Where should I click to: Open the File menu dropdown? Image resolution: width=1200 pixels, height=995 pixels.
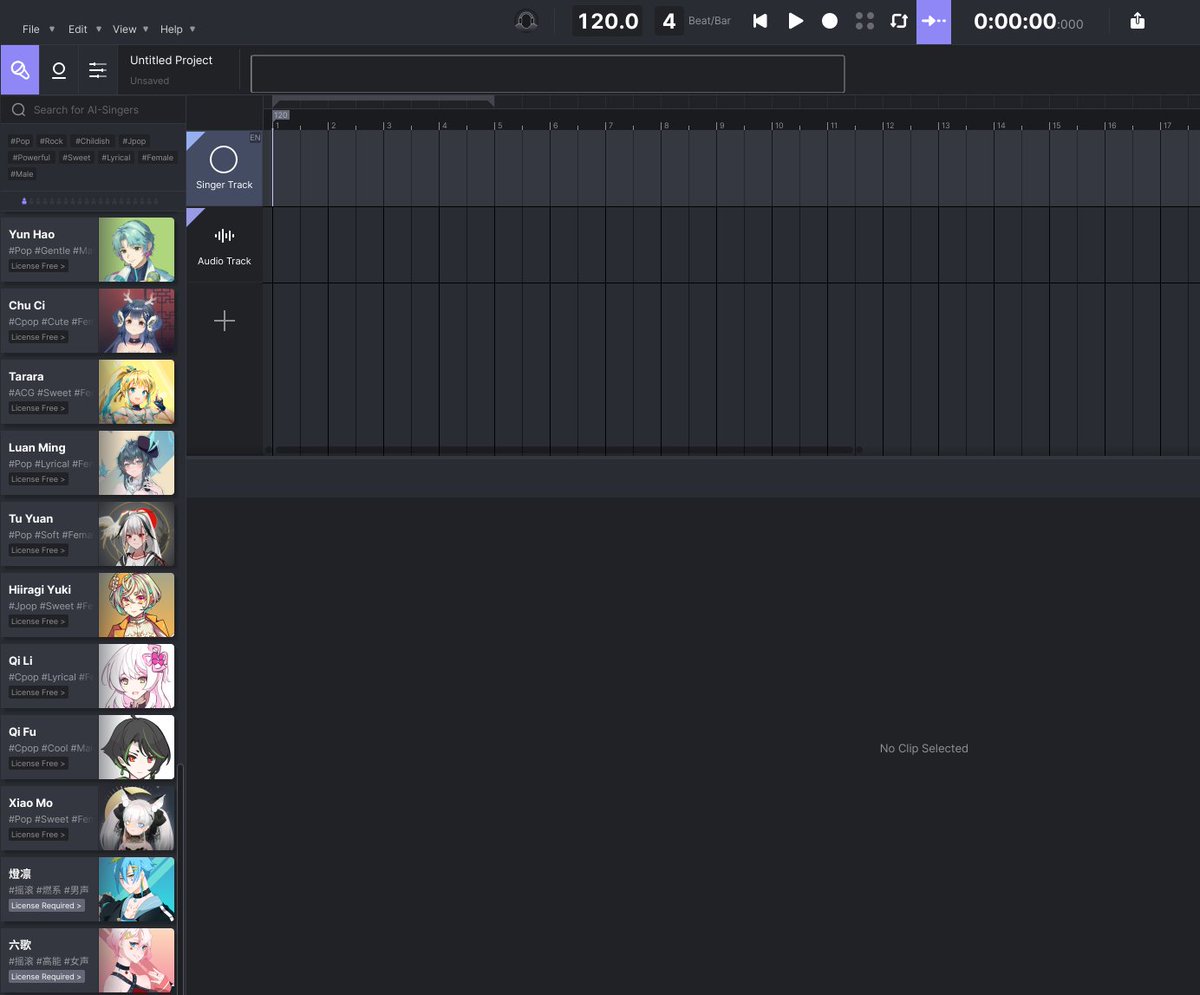(x=30, y=29)
